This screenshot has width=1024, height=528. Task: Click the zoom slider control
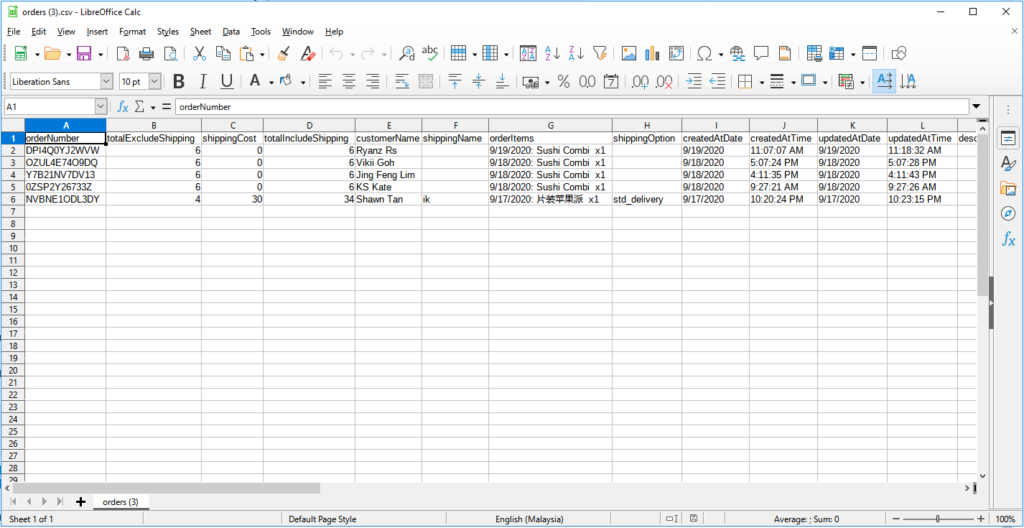938,519
